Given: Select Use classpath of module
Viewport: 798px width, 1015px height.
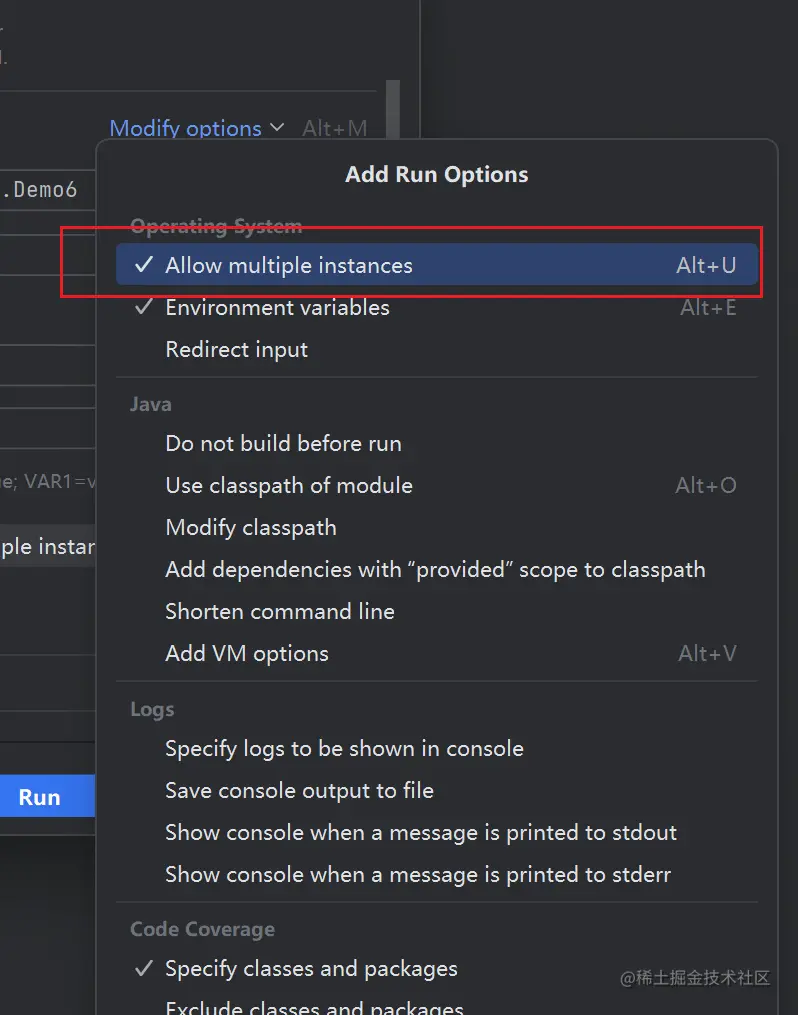Looking at the screenshot, I should point(289,486).
